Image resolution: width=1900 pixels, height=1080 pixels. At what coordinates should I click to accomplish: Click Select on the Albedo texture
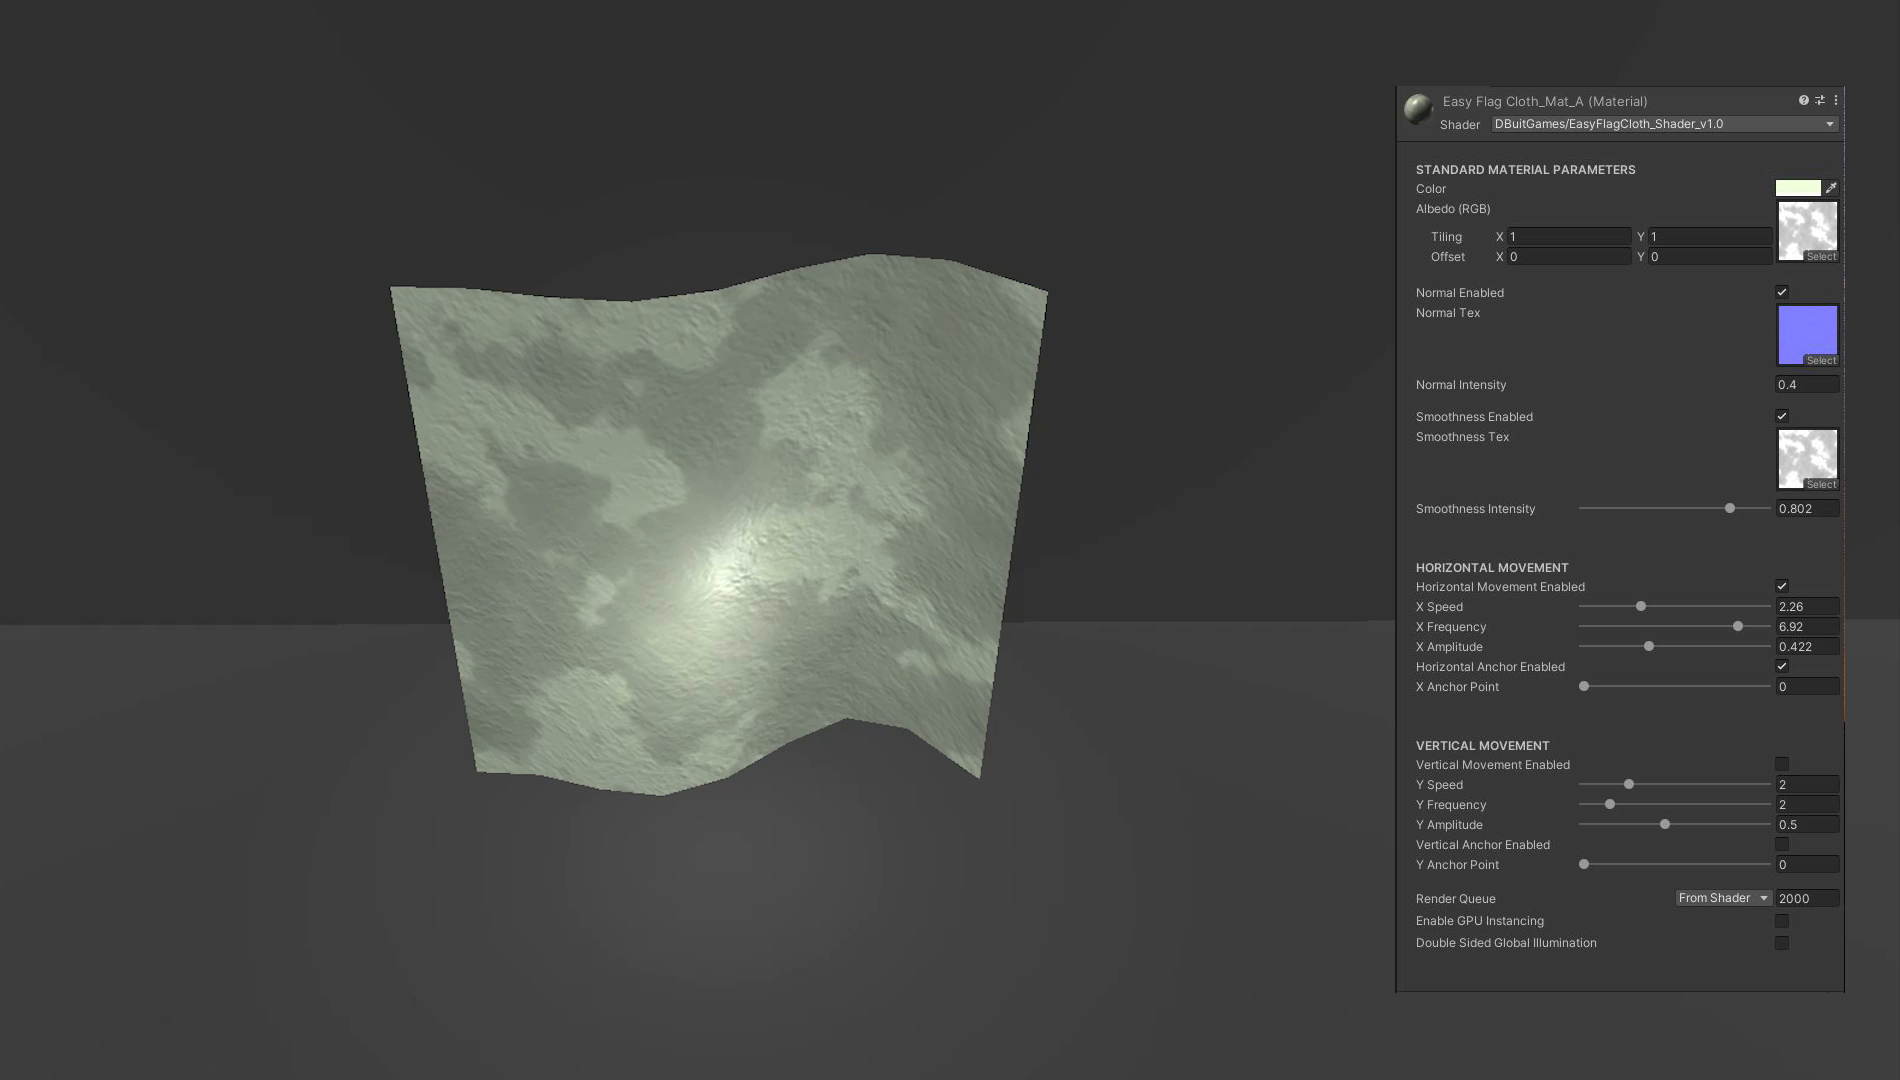tap(1821, 257)
